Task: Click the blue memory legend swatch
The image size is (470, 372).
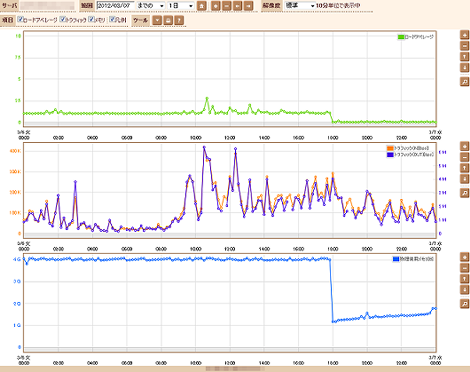Action: click(396, 259)
